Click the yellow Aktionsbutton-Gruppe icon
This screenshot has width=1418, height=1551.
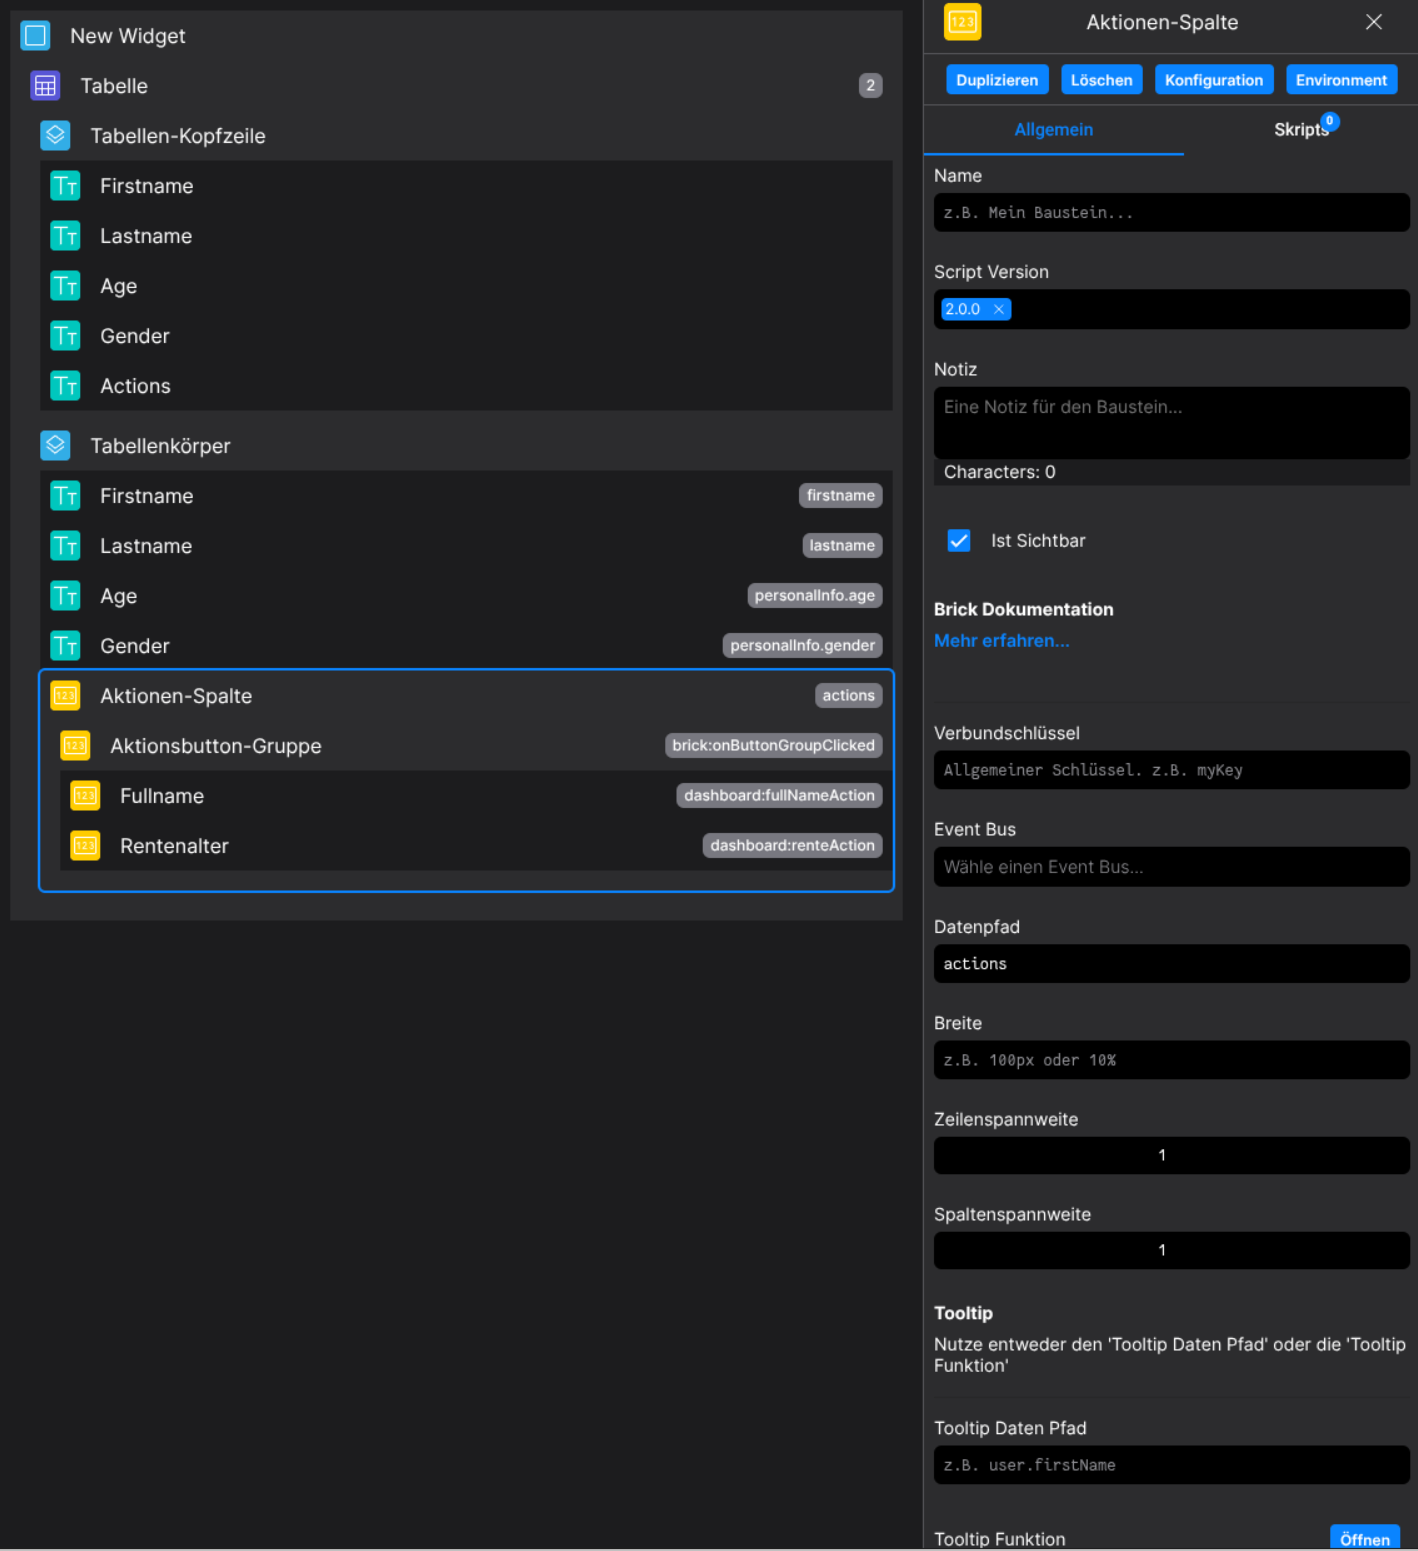click(x=75, y=746)
